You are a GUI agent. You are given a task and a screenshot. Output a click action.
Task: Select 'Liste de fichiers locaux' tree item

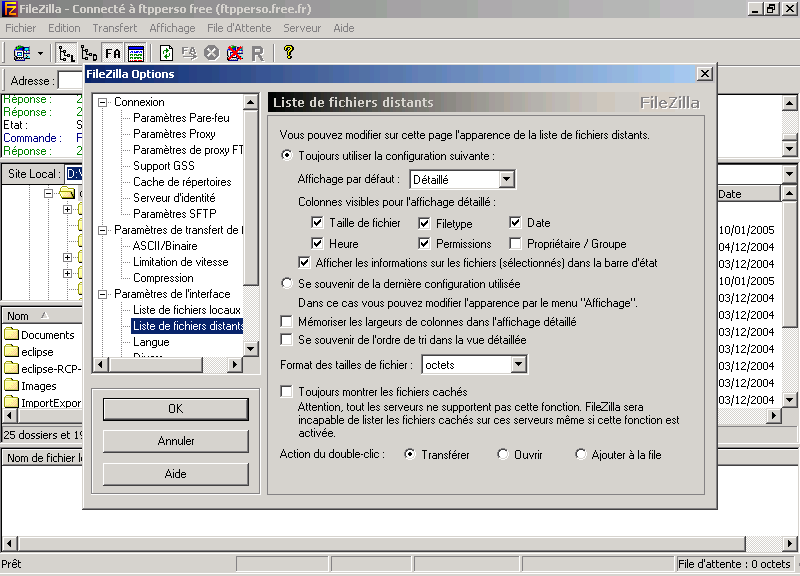(x=187, y=310)
